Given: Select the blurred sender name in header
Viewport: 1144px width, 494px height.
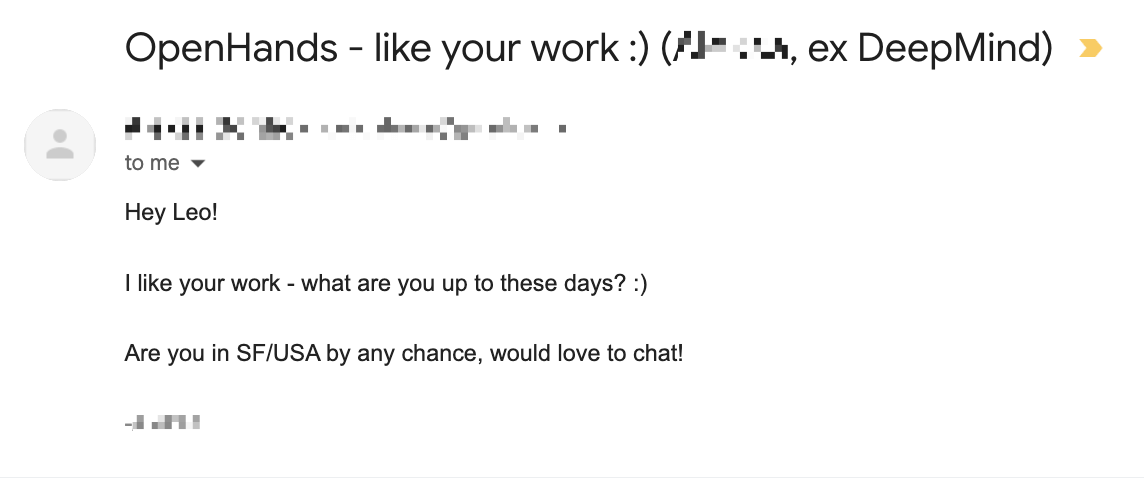Looking at the screenshot, I should click(209, 129).
